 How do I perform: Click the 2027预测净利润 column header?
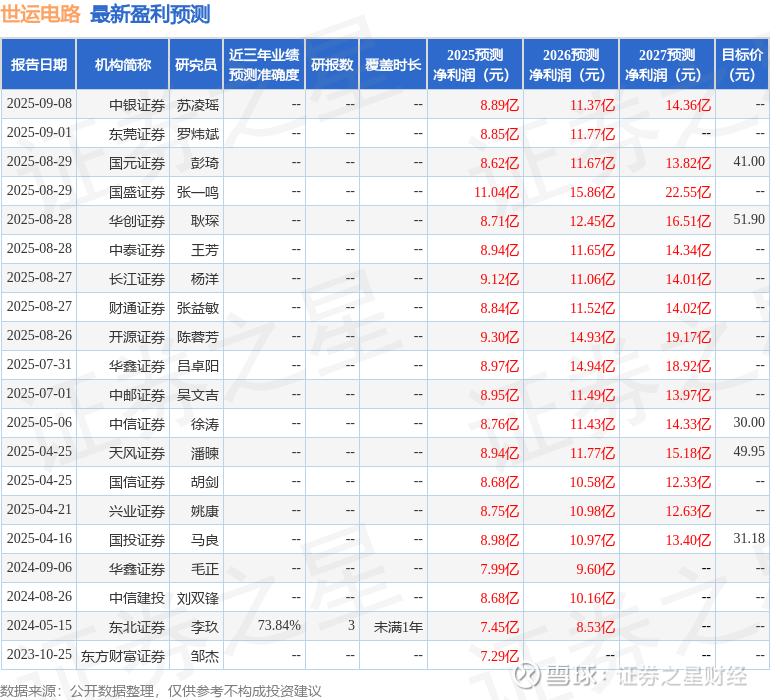[x=667, y=64]
